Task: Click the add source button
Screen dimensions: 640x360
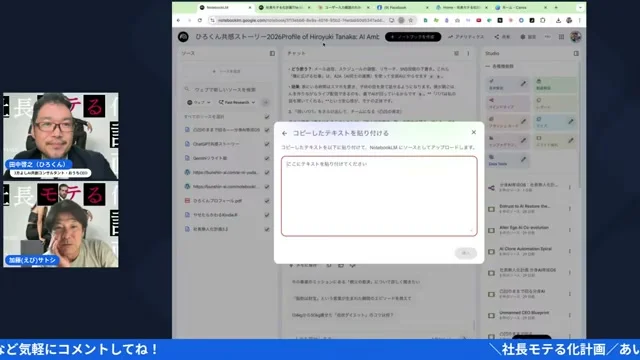Action: (x=227, y=71)
